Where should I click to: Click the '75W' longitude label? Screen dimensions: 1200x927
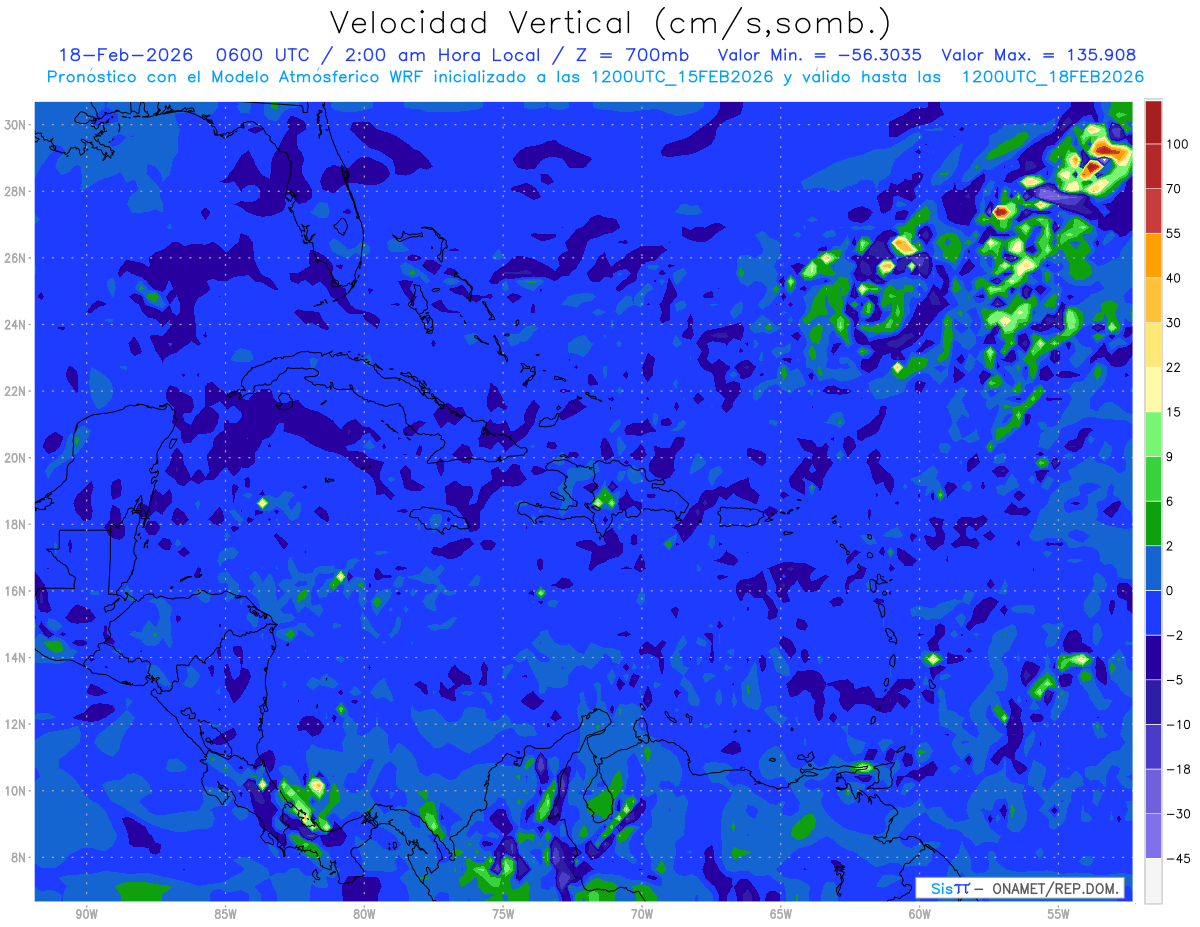pyautogui.click(x=503, y=913)
